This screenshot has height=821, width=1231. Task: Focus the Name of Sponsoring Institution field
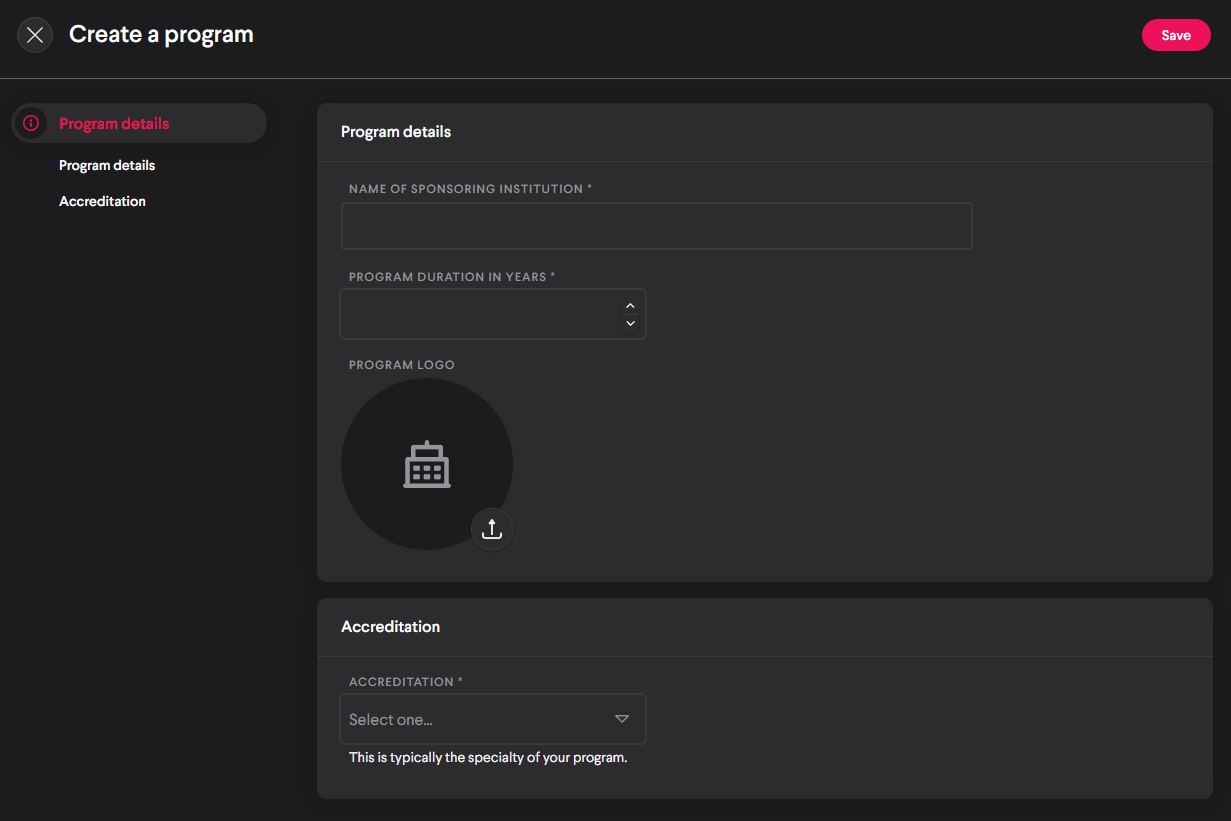tap(656, 226)
